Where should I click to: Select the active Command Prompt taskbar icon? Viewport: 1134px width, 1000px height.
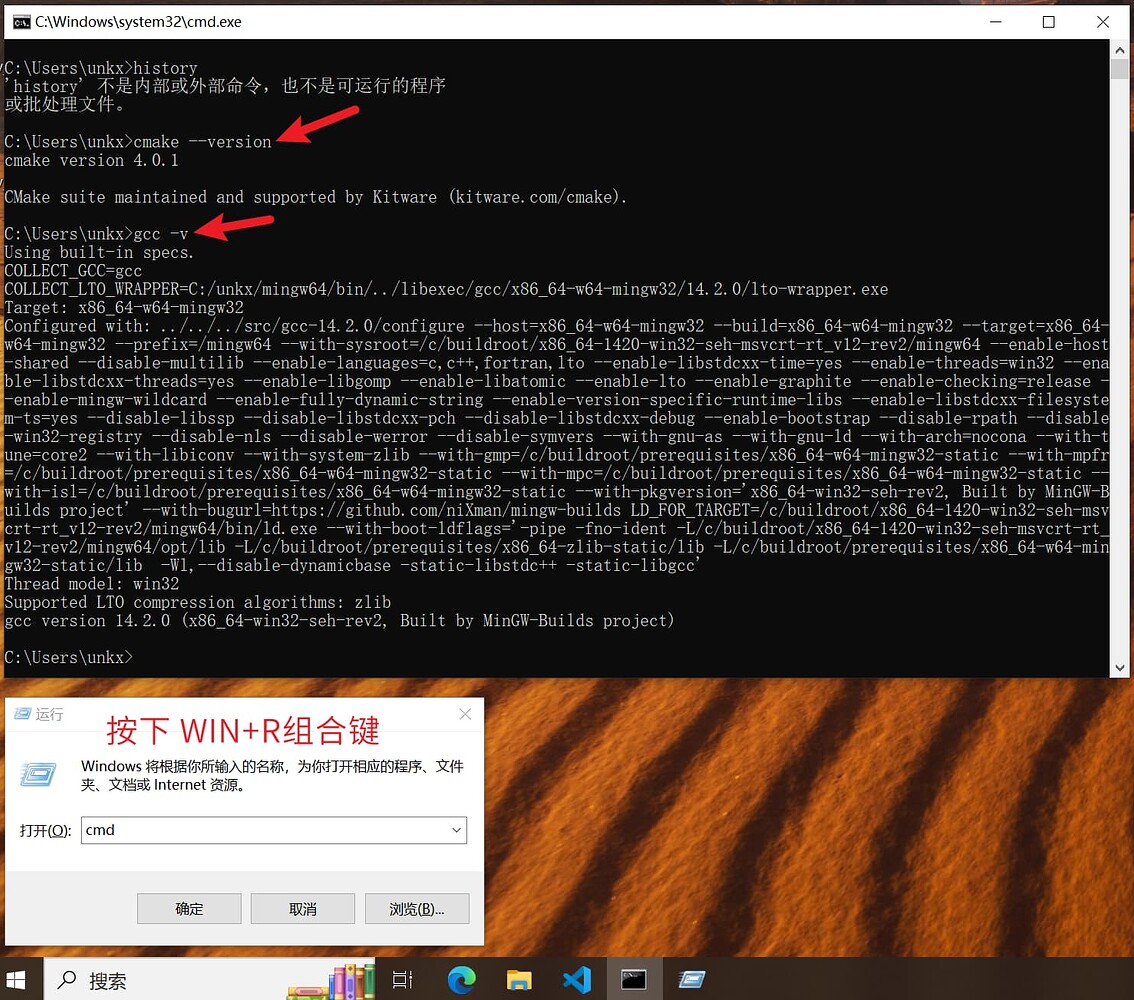[633, 980]
